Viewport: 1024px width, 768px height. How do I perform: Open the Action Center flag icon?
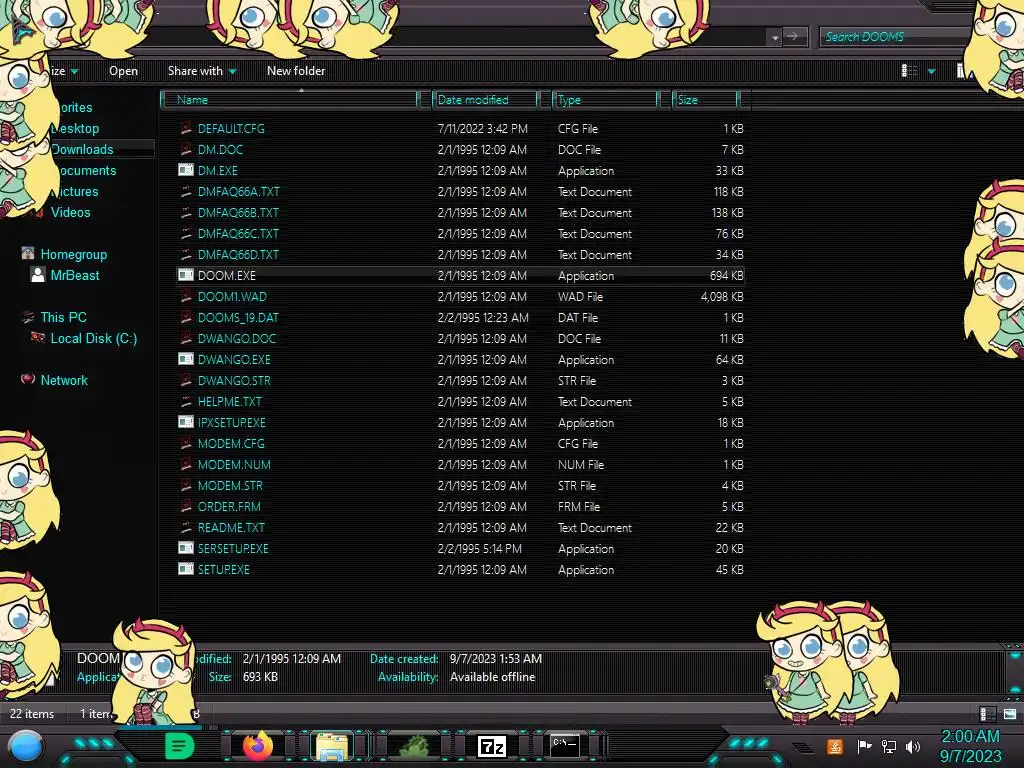point(864,746)
